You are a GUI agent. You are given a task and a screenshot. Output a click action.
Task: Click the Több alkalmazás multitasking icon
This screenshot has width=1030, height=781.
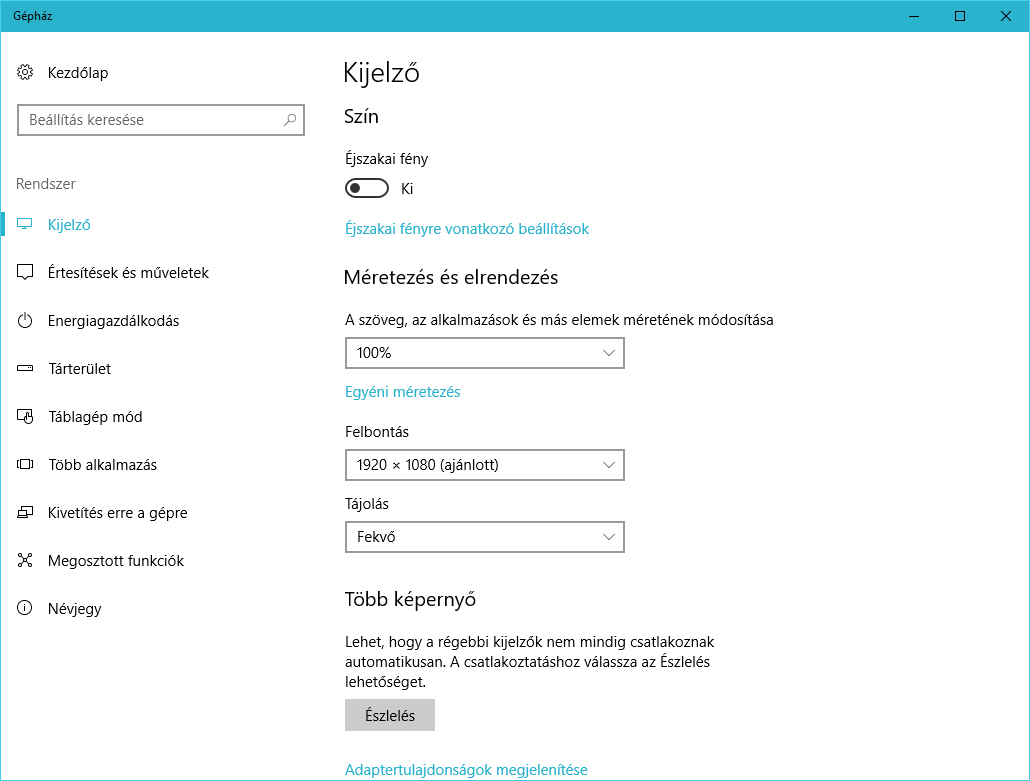coord(25,464)
